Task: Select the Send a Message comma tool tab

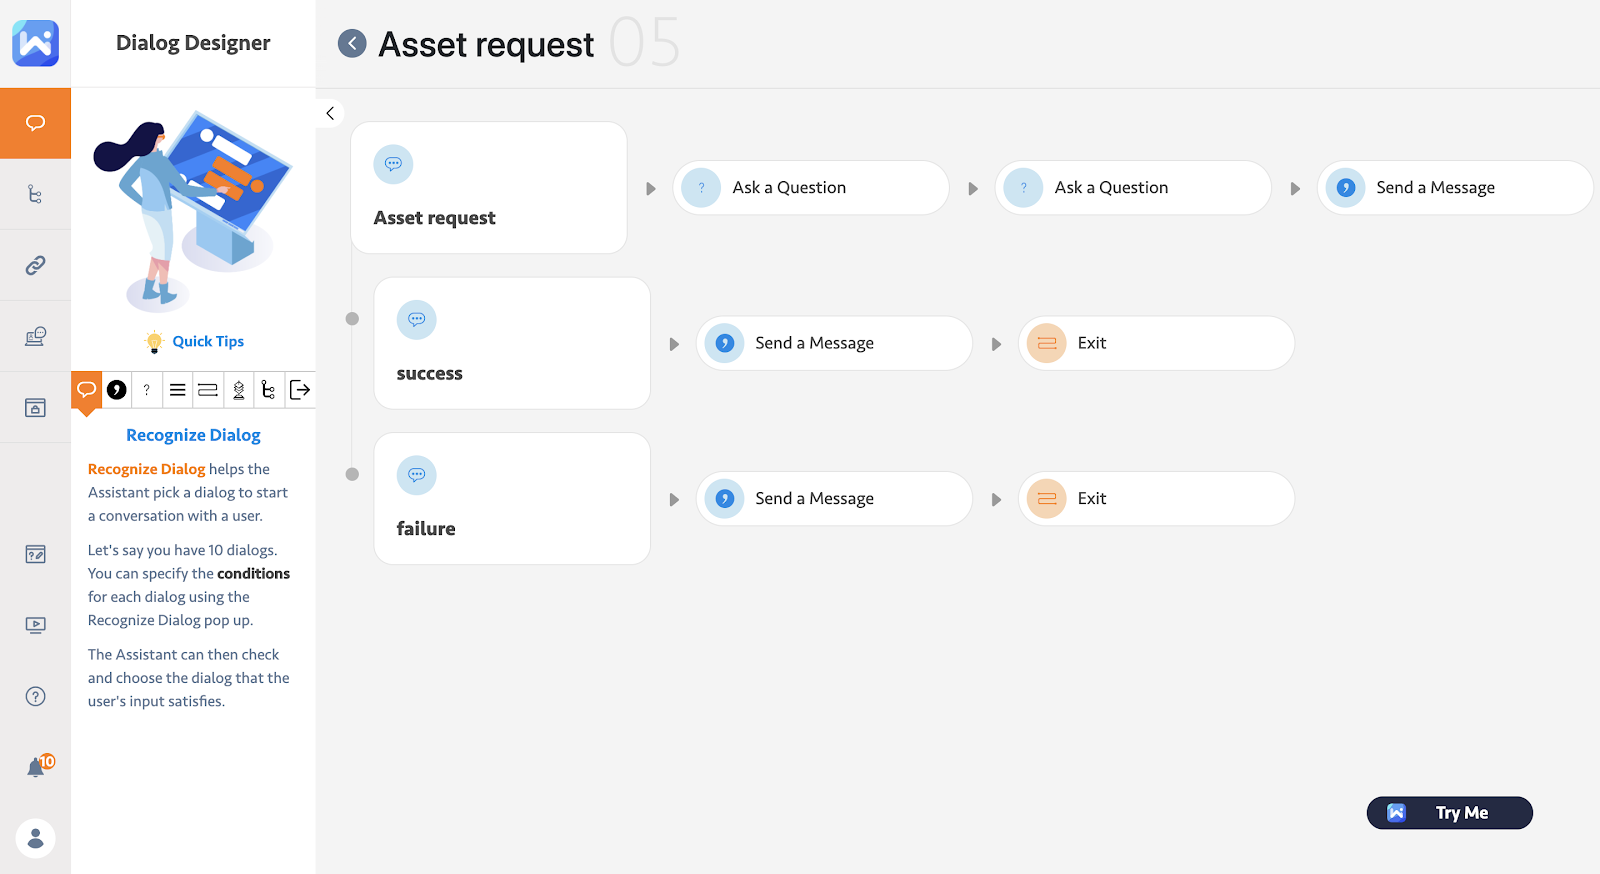Action: (x=117, y=390)
